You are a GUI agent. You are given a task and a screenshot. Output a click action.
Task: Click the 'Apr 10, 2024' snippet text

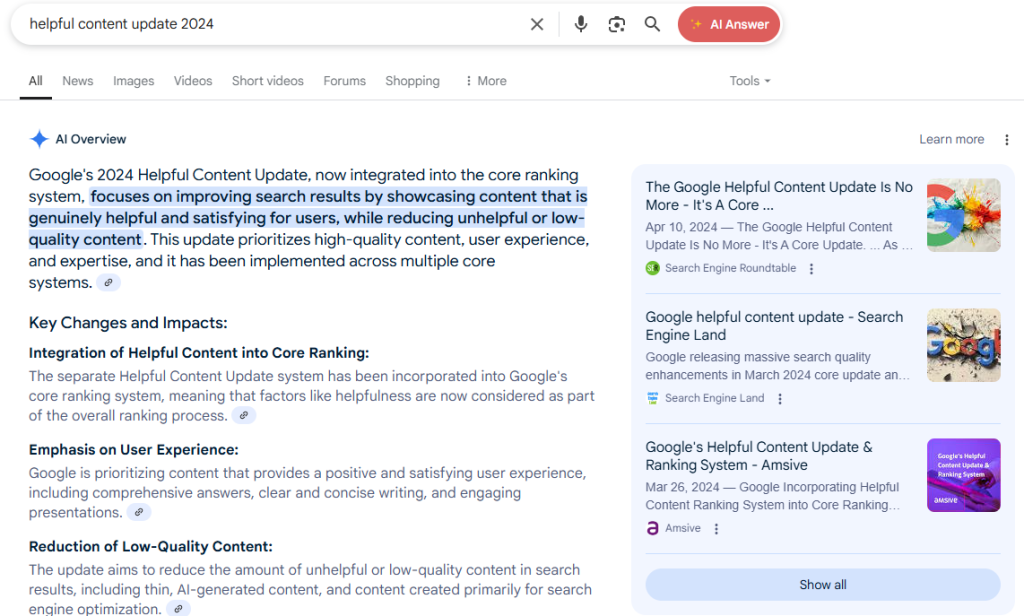681,227
